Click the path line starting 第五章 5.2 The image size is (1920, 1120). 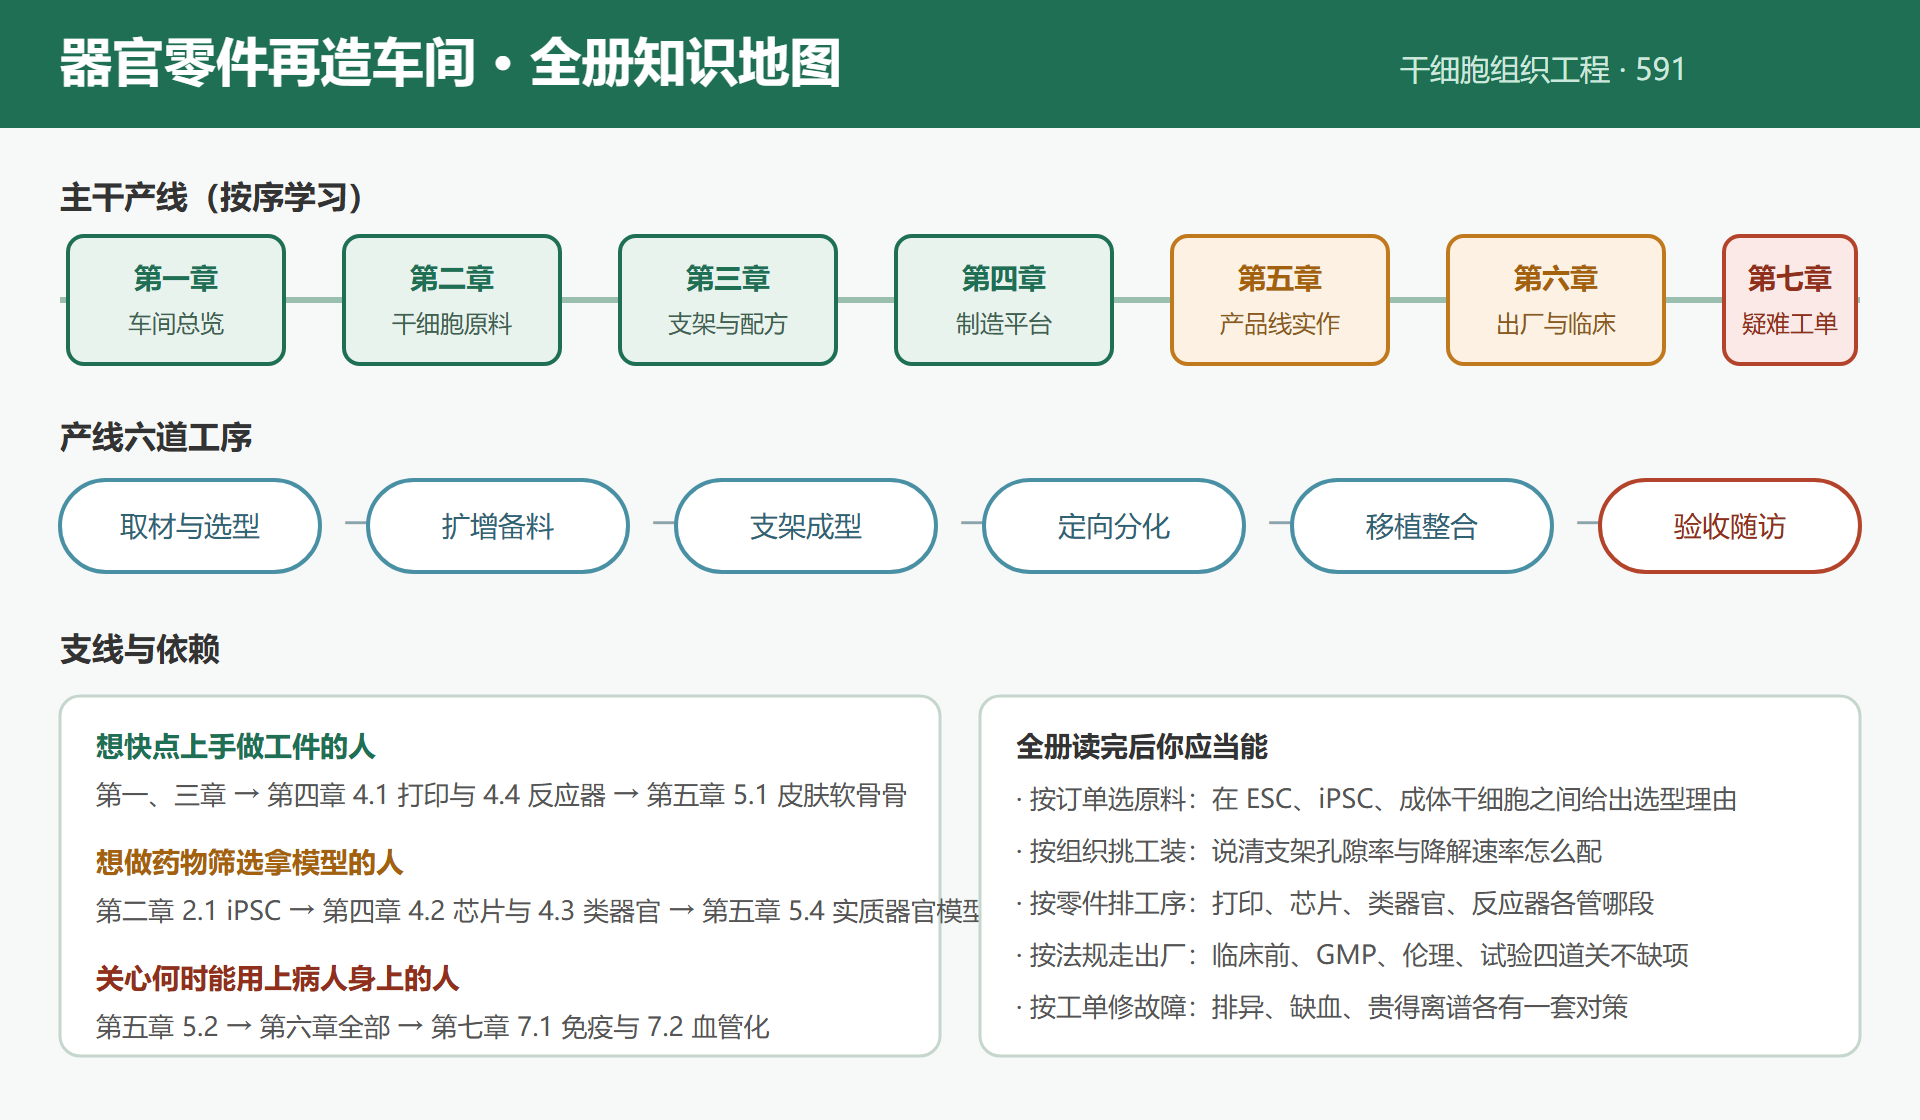(432, 1027)
